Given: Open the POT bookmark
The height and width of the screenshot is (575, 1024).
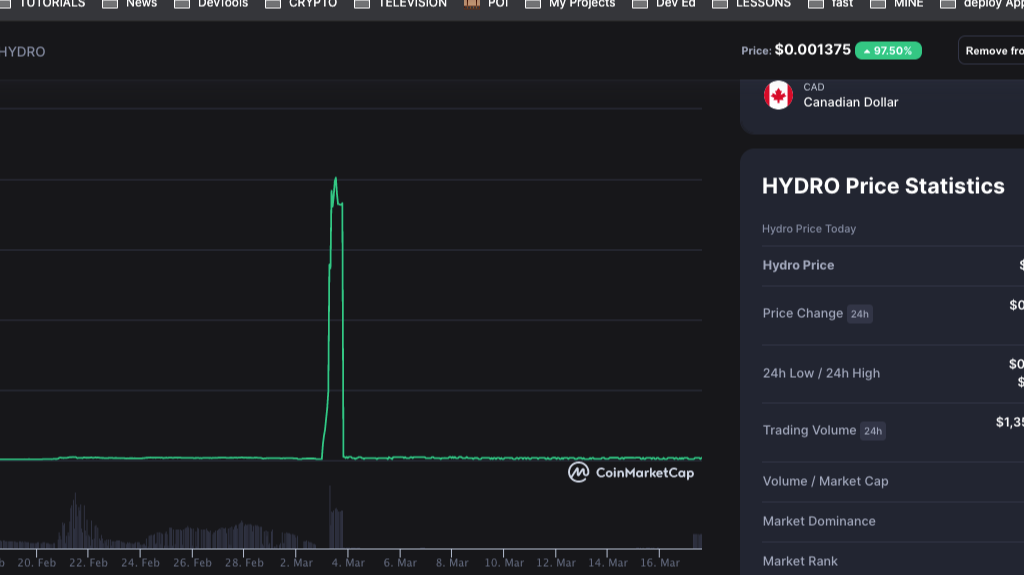Looking at the screenshot, I should tap(486, 4).
